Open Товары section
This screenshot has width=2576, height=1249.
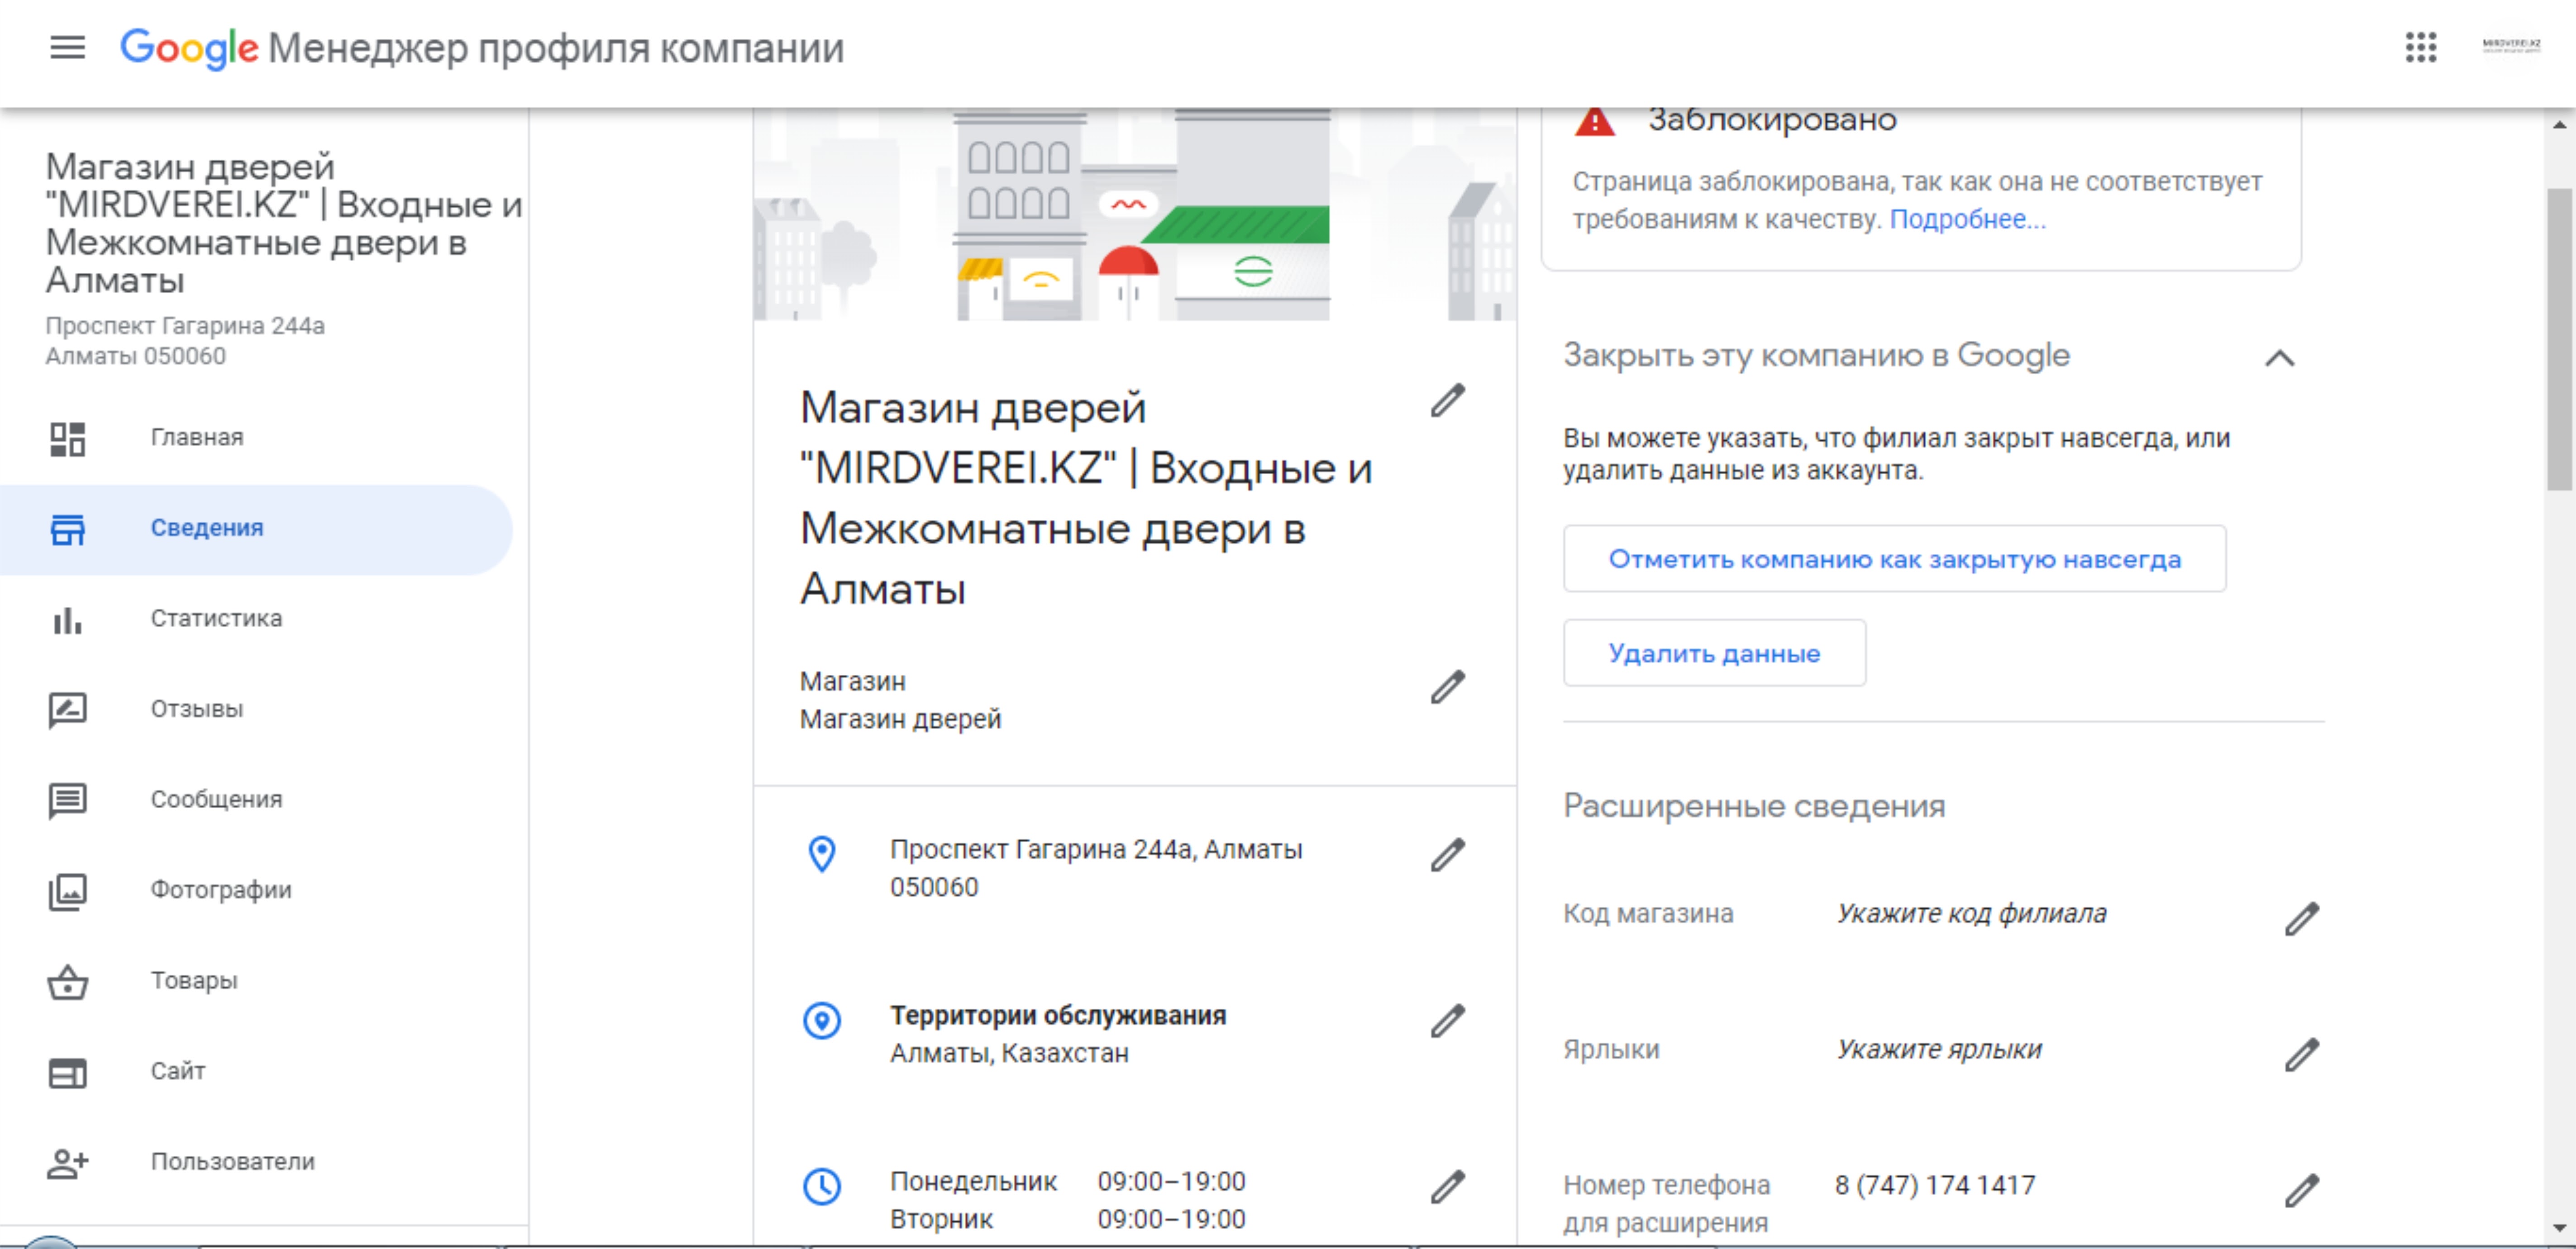coord(256,981)
